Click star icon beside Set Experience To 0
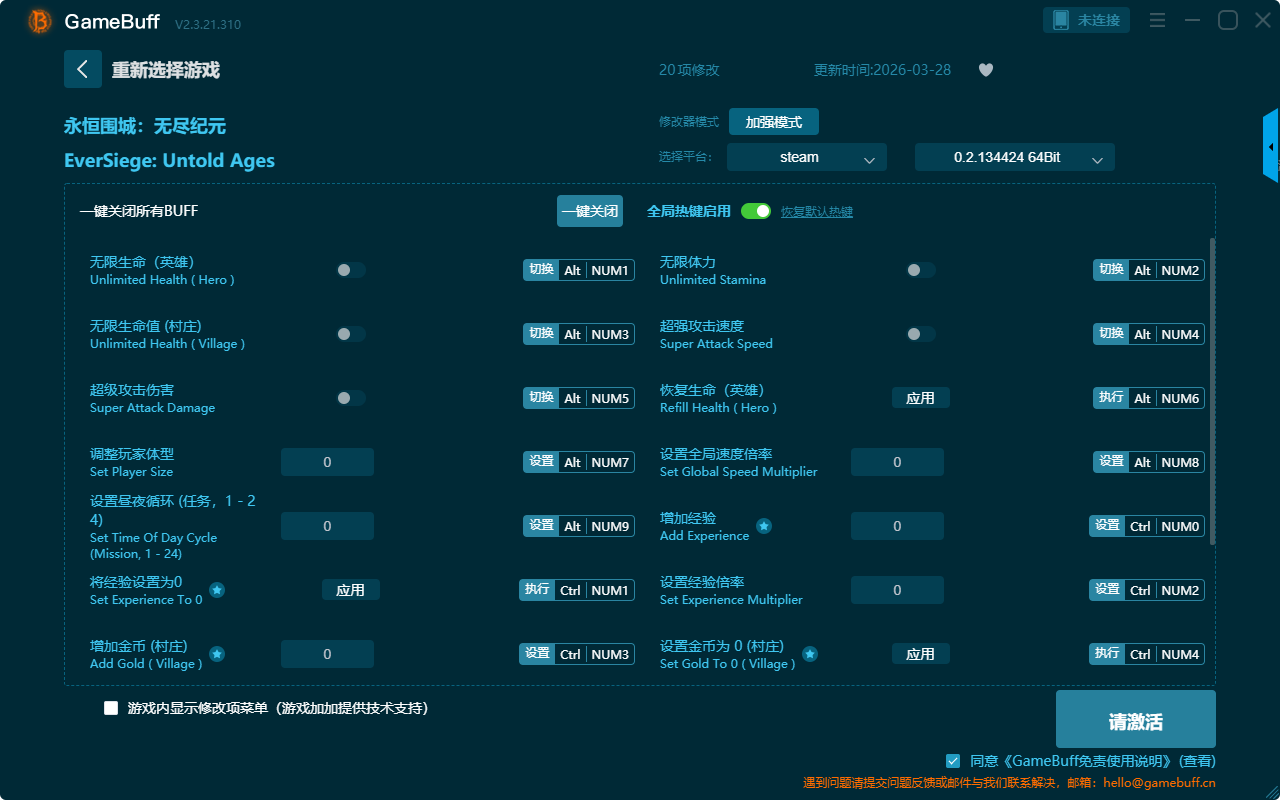 pos(216,590)
